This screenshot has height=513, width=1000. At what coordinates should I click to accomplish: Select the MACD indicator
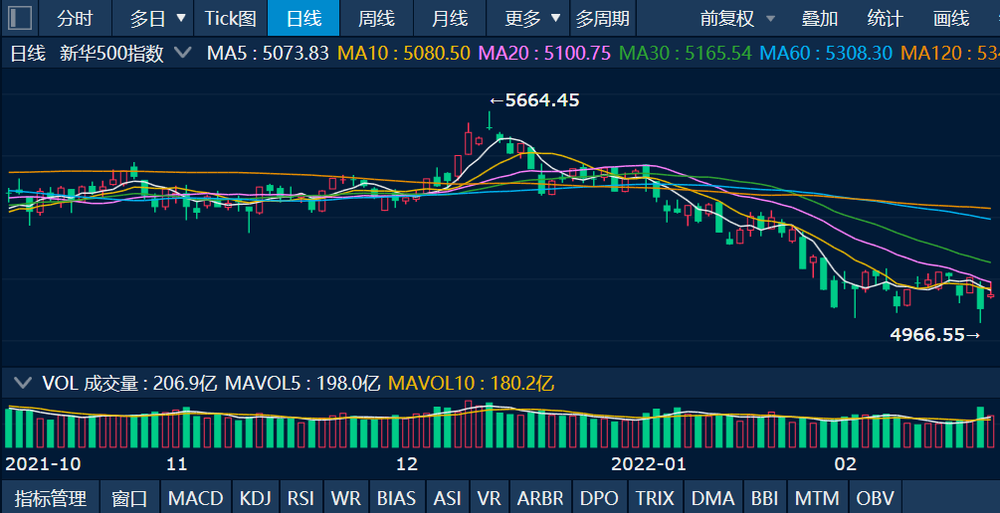(195, 497)
